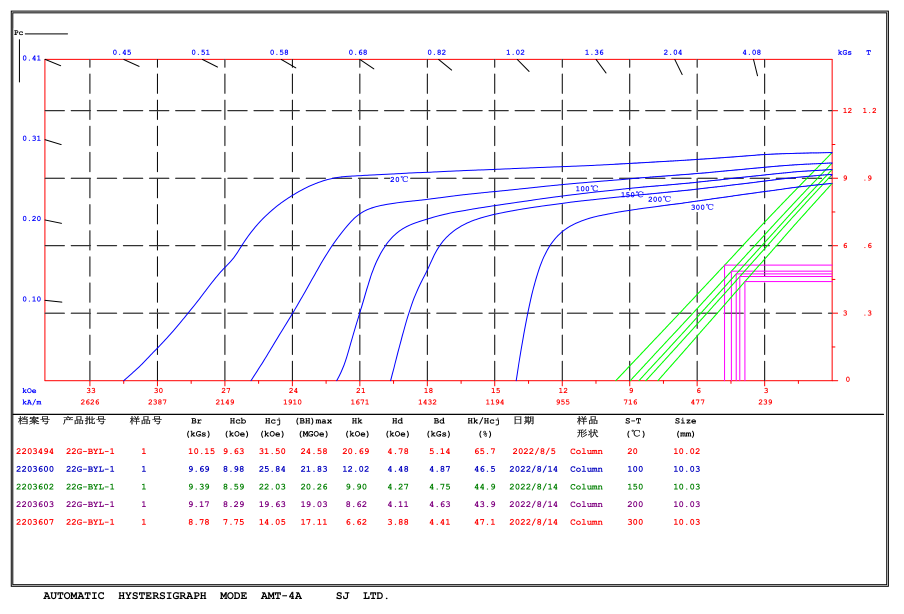Click Bd value 4.41

click(439, 522)
